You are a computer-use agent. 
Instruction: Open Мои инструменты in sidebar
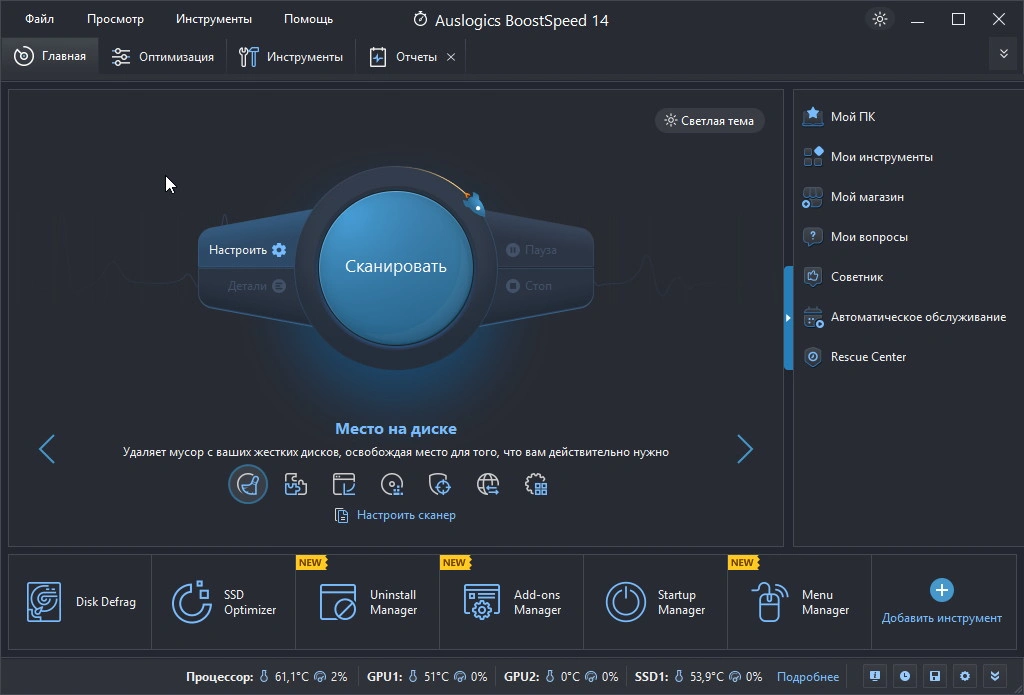click(868, 157)
